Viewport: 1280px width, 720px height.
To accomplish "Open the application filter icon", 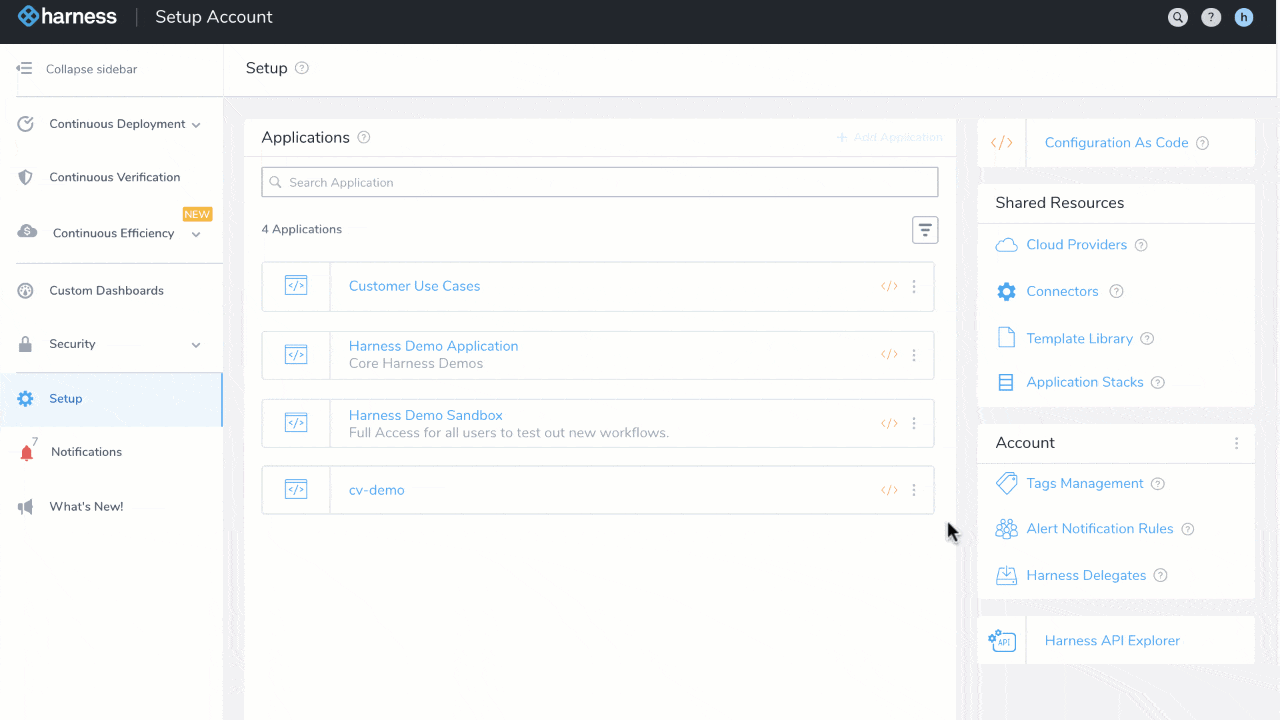I will (925, 230).
